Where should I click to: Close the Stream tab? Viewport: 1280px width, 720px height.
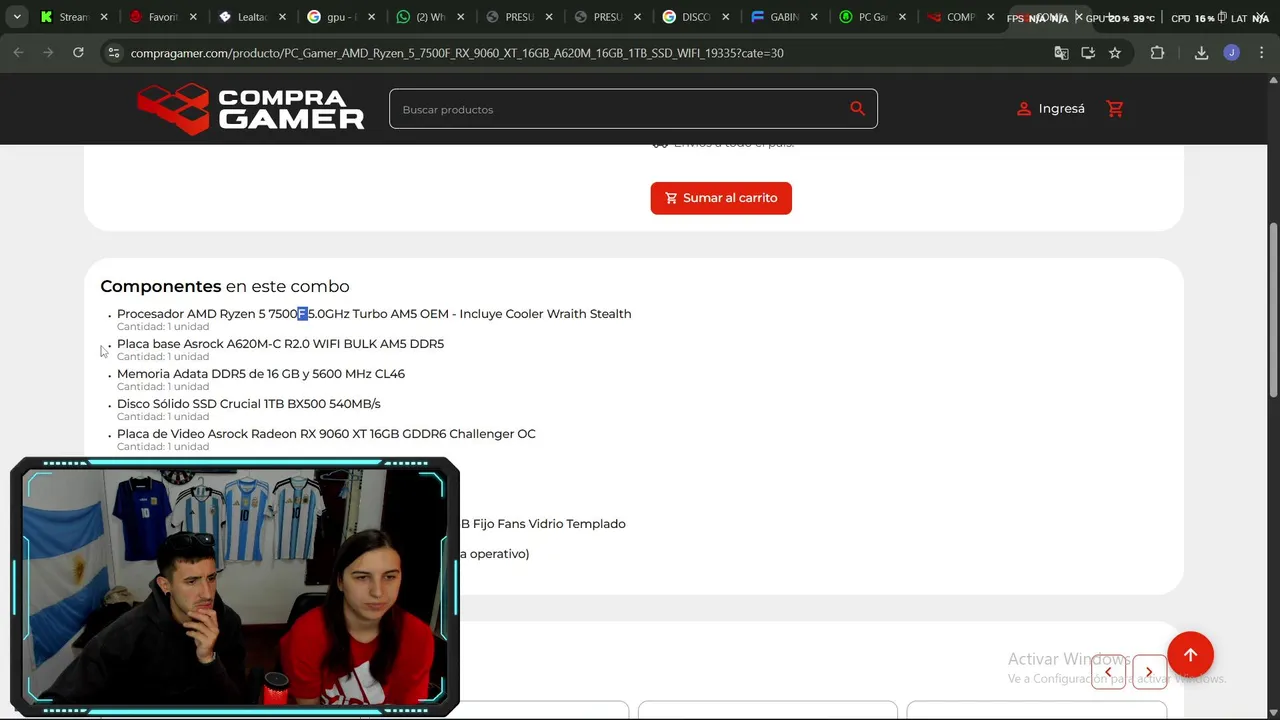click(x=104, y=17)
